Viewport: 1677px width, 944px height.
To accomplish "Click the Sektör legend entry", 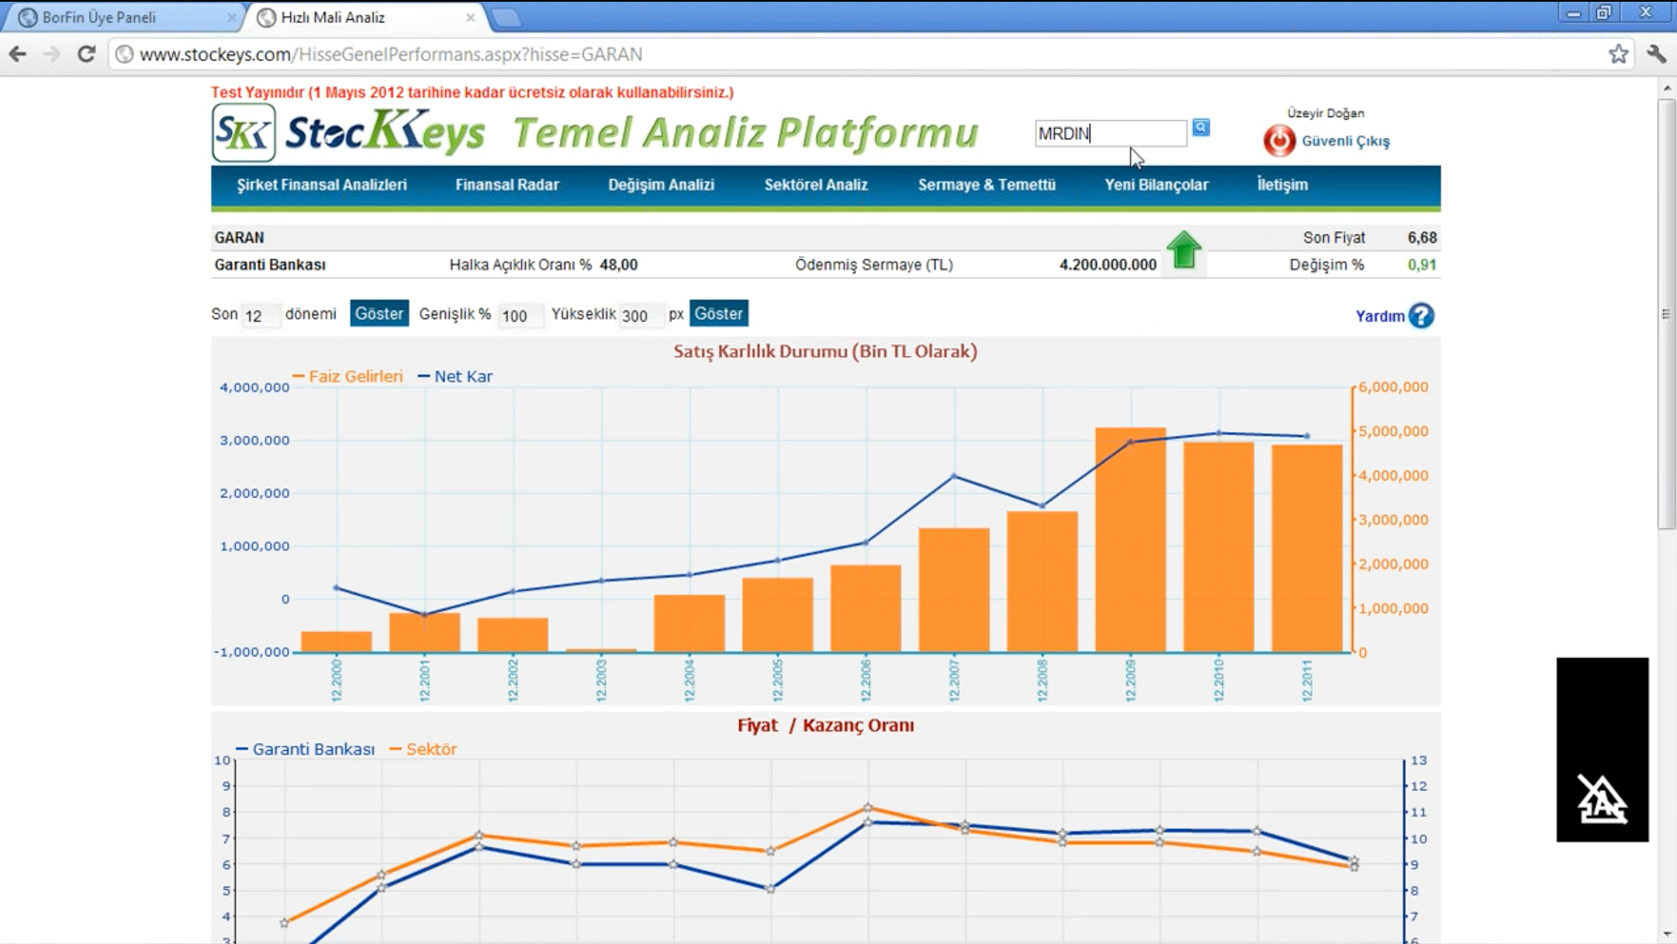I will pyautogui.click(x=423, y=749).
